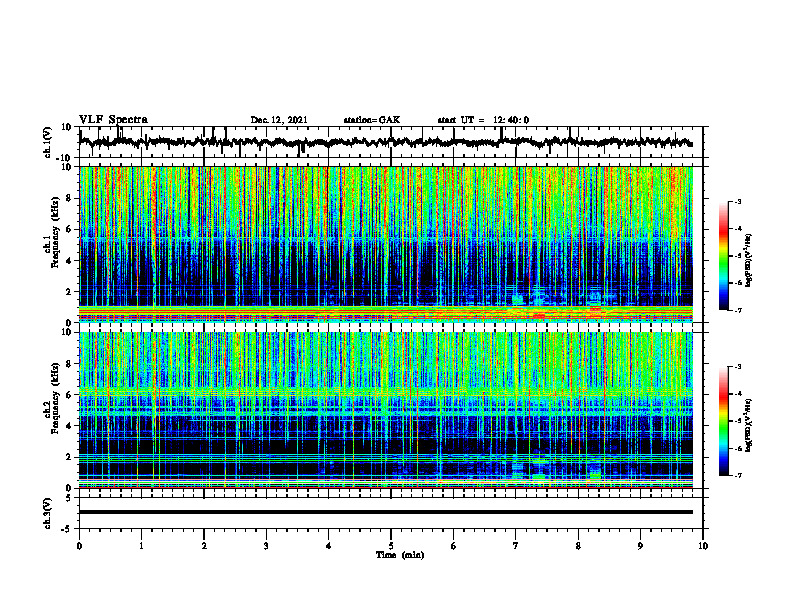Click the ch.1 colorbar log(PSD) label
Screen dimensions: 792x612
coord(749,261)
